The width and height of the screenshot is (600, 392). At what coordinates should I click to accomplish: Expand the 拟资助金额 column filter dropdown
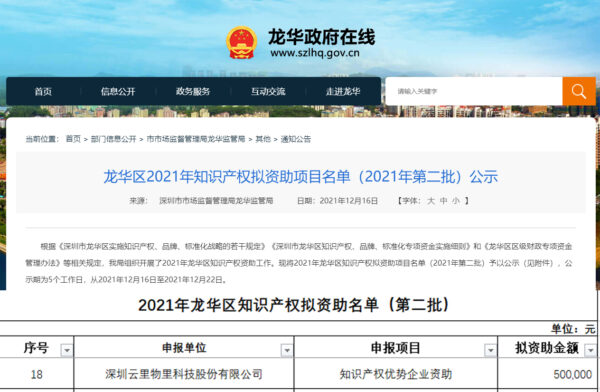point(590,350)
